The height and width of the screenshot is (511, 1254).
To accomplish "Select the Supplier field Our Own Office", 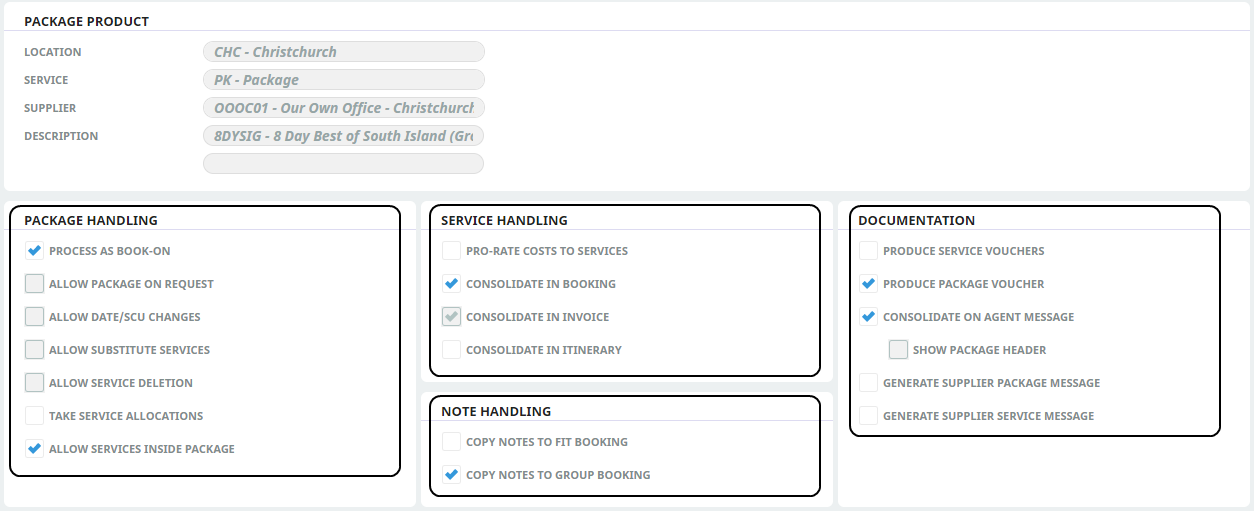I will point(344,108).
